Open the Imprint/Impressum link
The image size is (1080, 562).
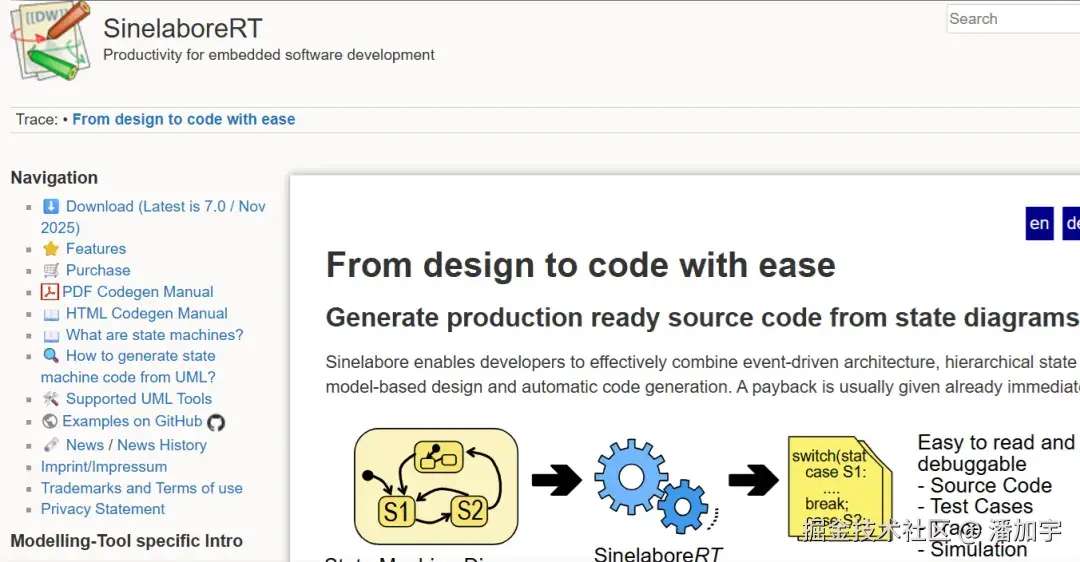[x=103, y=466]
